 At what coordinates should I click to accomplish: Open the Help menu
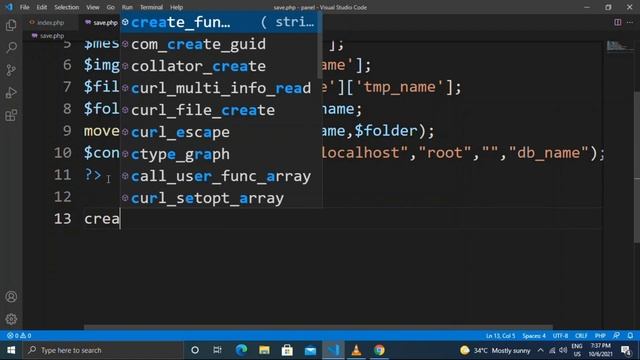point(176,7)
